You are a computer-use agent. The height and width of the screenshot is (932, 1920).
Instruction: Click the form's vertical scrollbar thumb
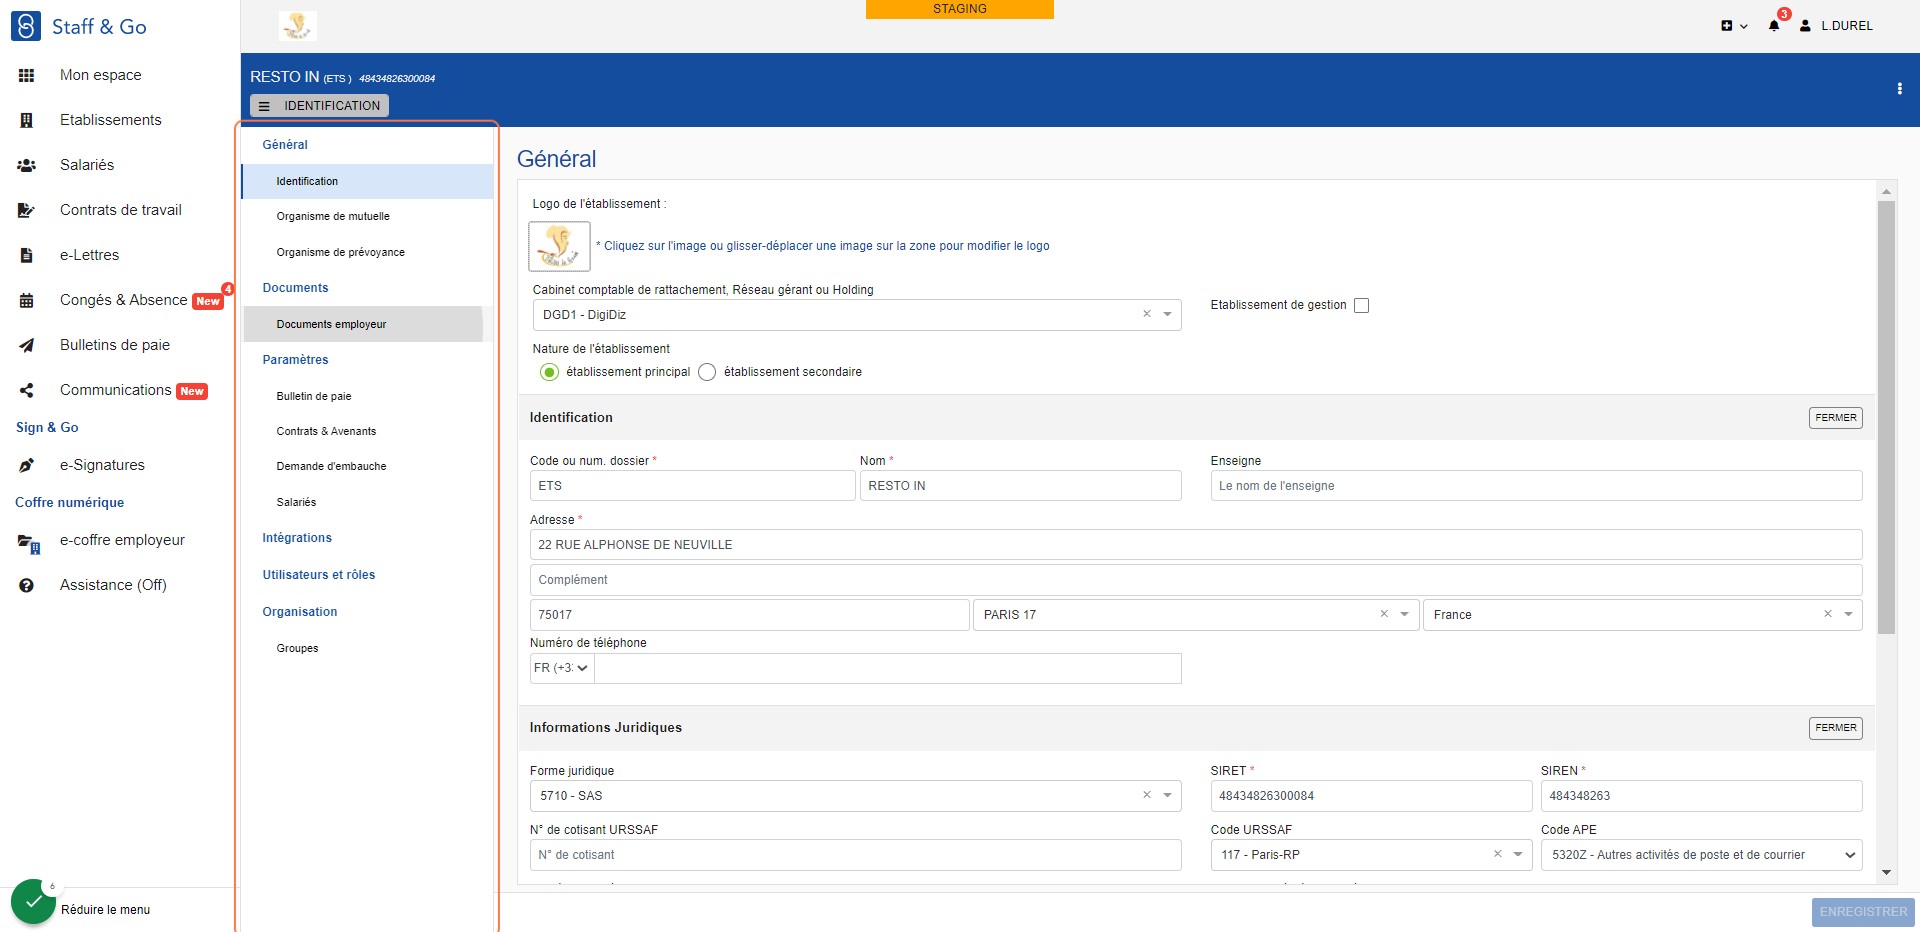[x=1886, y=418]
